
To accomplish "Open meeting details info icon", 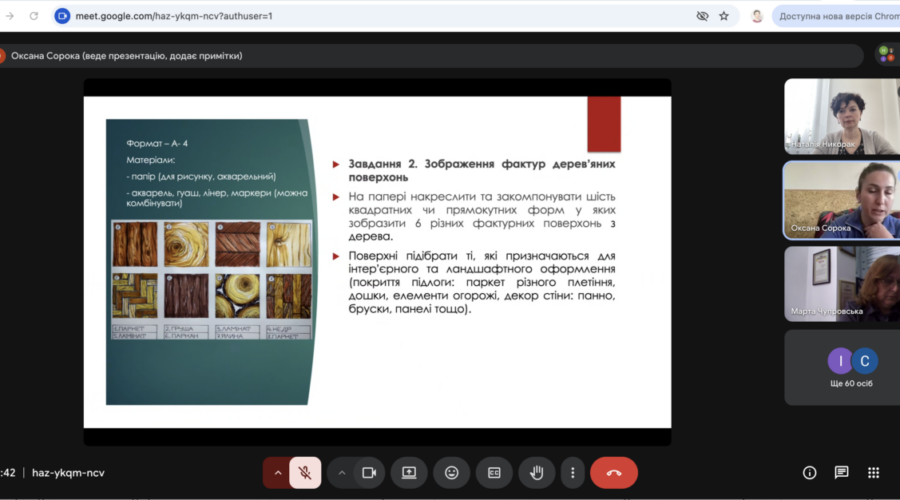I will point(809,473).
